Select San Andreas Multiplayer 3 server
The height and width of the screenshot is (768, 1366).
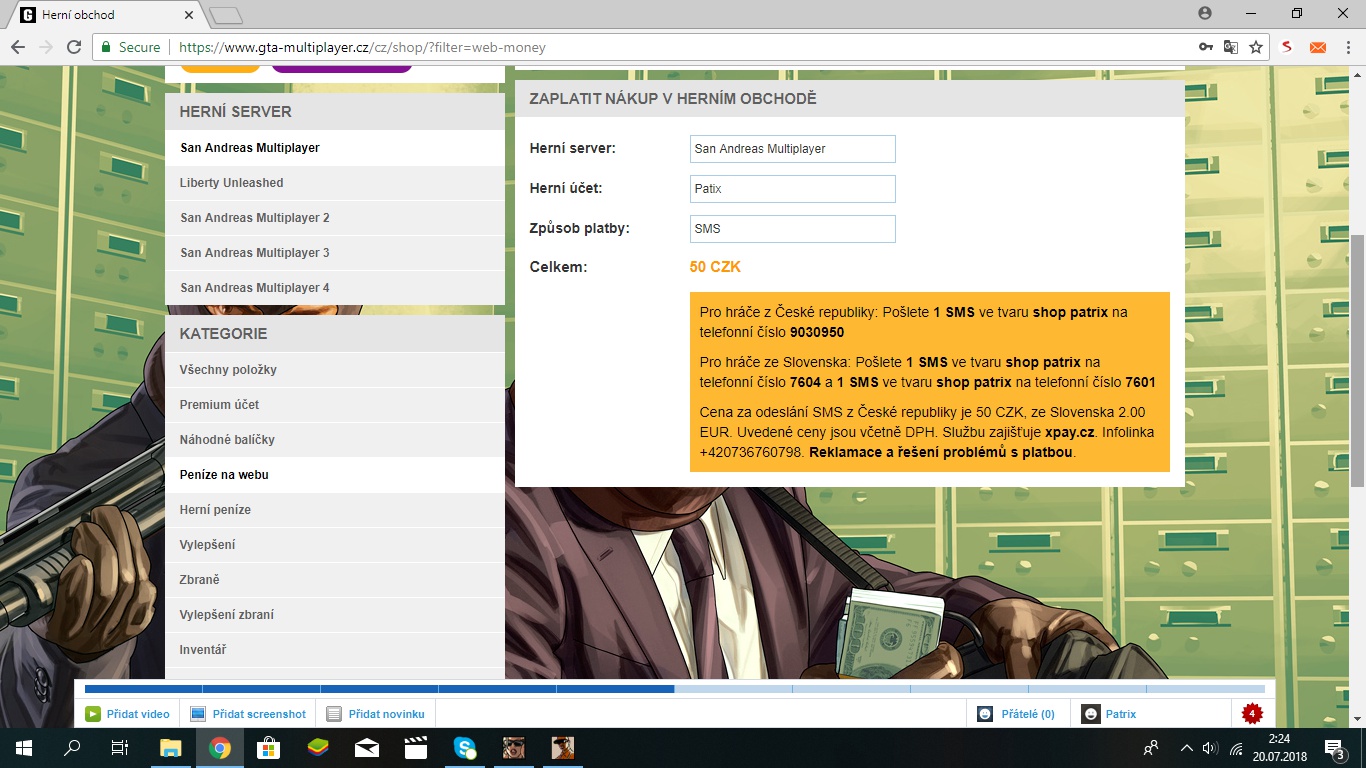pyautogui.click(x=335, y=253)
